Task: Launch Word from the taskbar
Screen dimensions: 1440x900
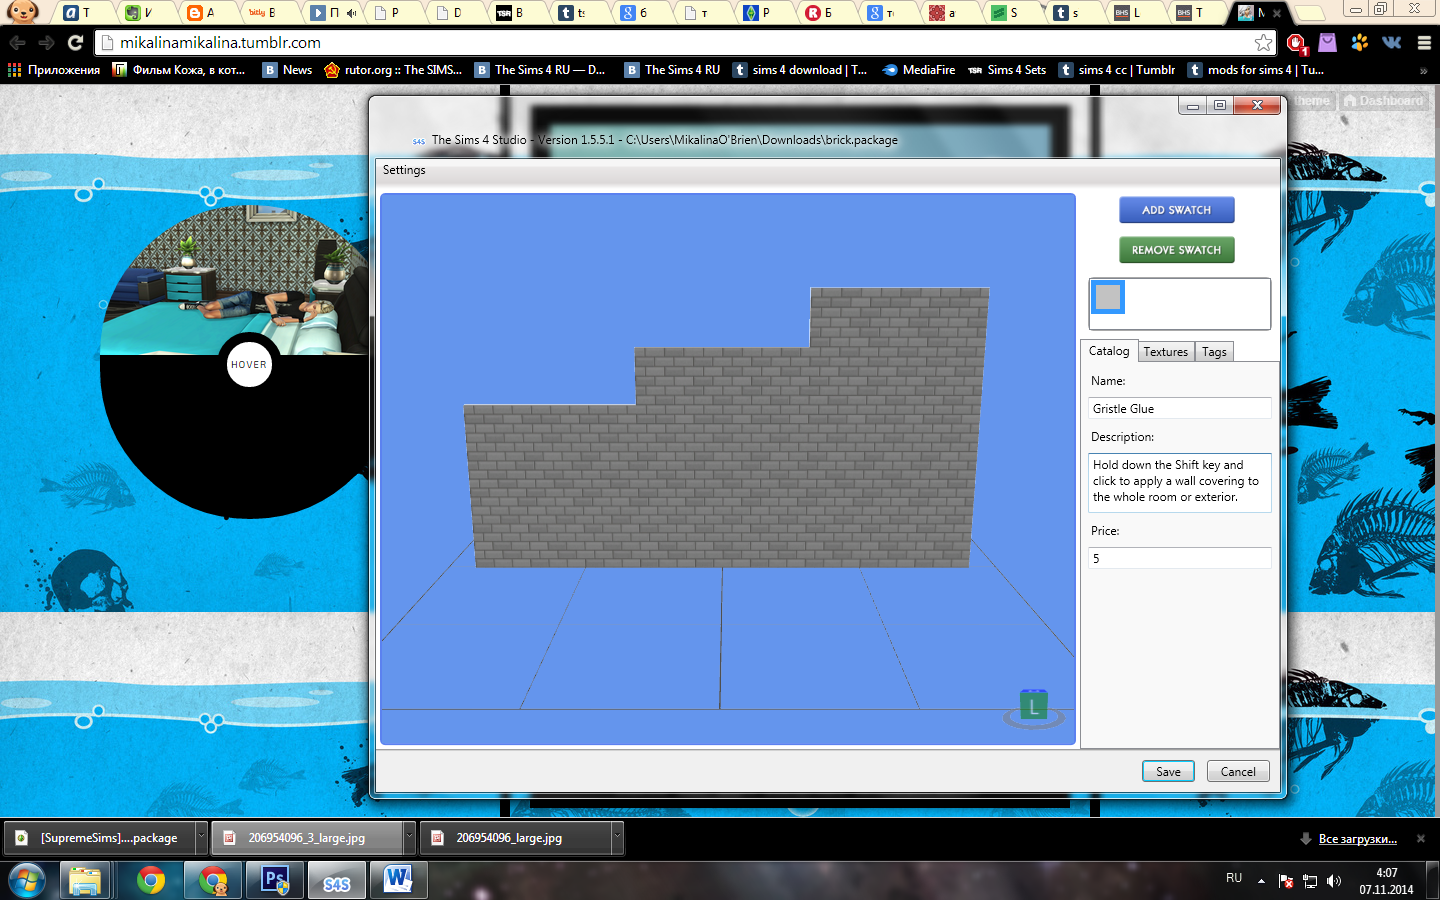Action: (398, 880)
